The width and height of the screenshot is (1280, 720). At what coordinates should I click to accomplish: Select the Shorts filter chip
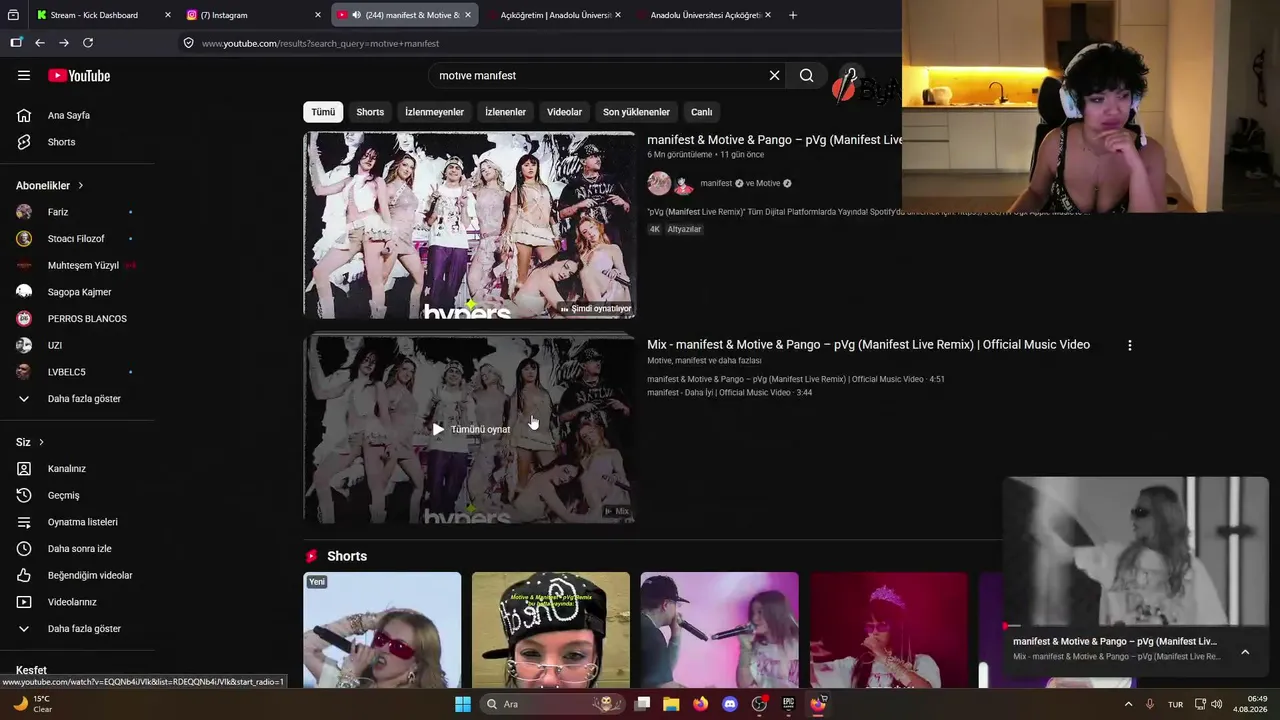tap(370, 112)
